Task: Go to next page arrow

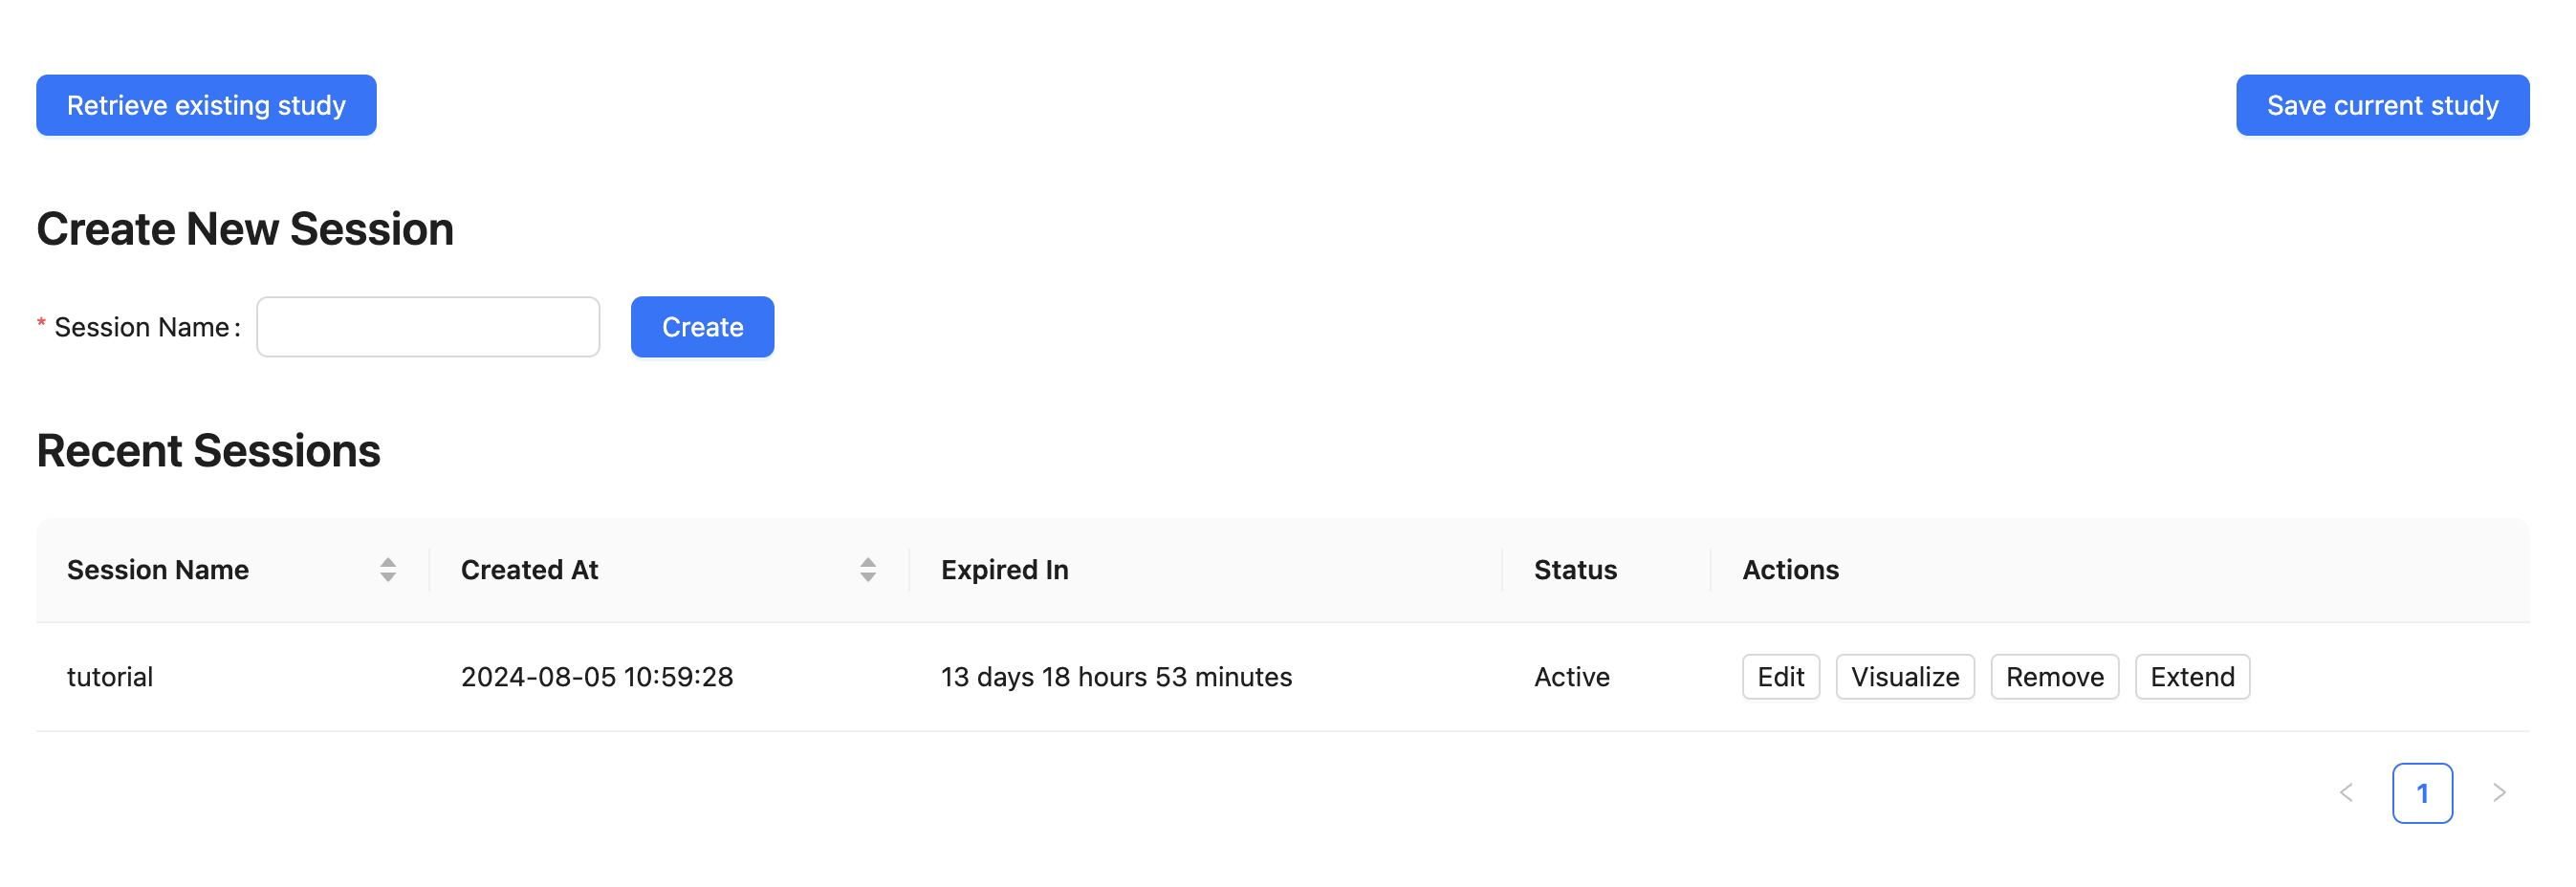Action: click(x=2498, y=793)
